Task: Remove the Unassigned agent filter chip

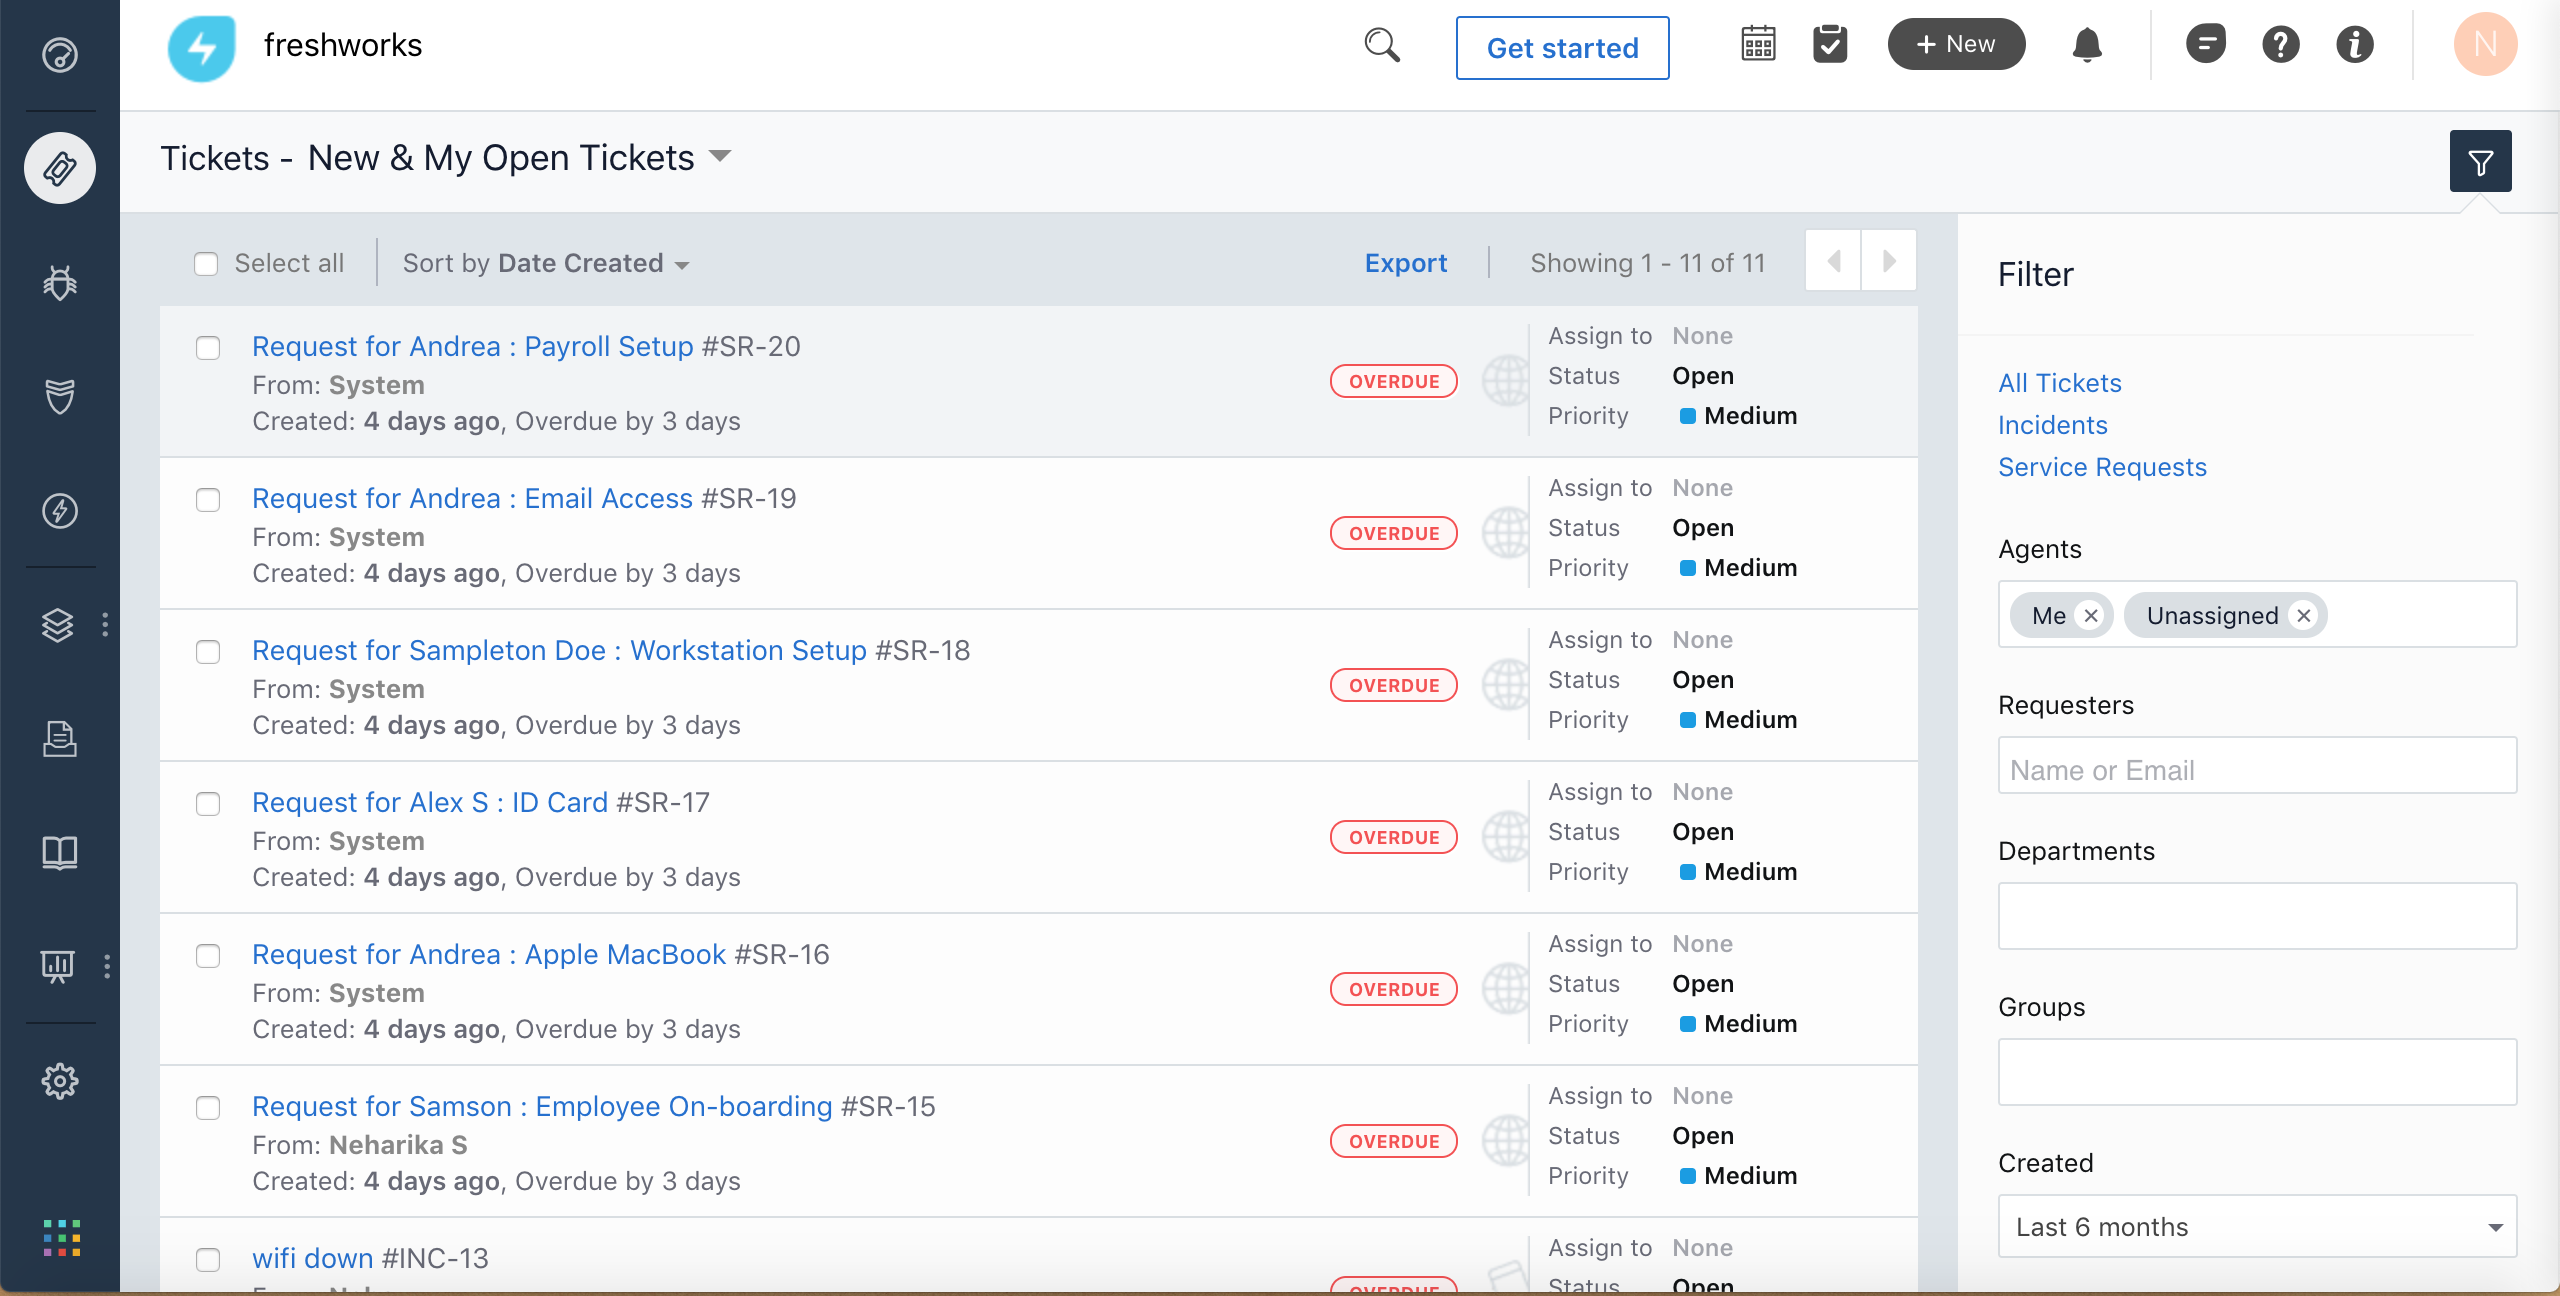Action: (x=2304, y=615)
